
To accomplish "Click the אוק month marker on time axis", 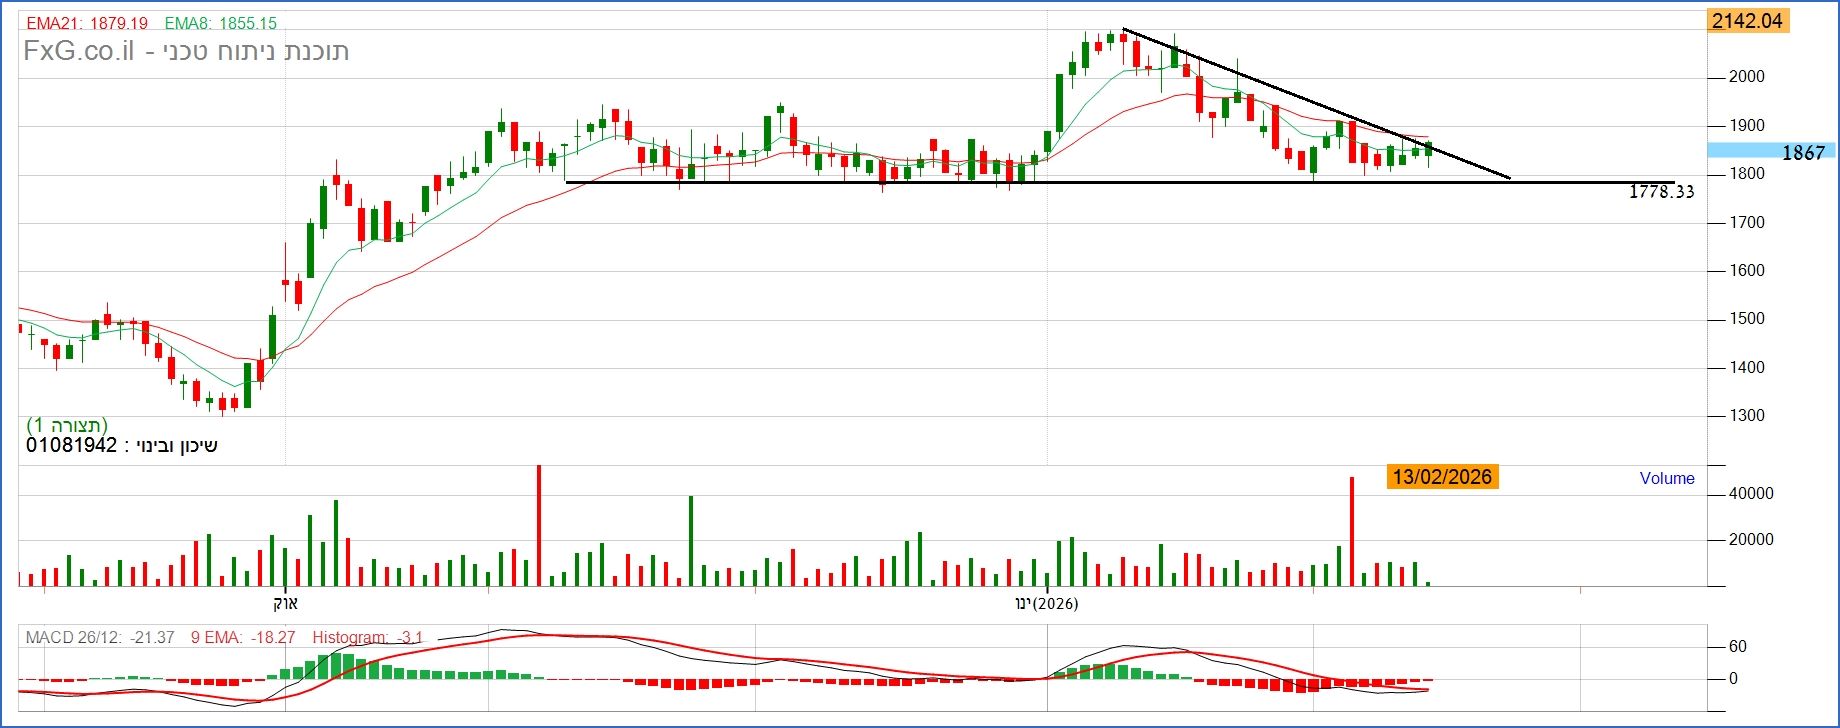I will [x=286, y=603].
